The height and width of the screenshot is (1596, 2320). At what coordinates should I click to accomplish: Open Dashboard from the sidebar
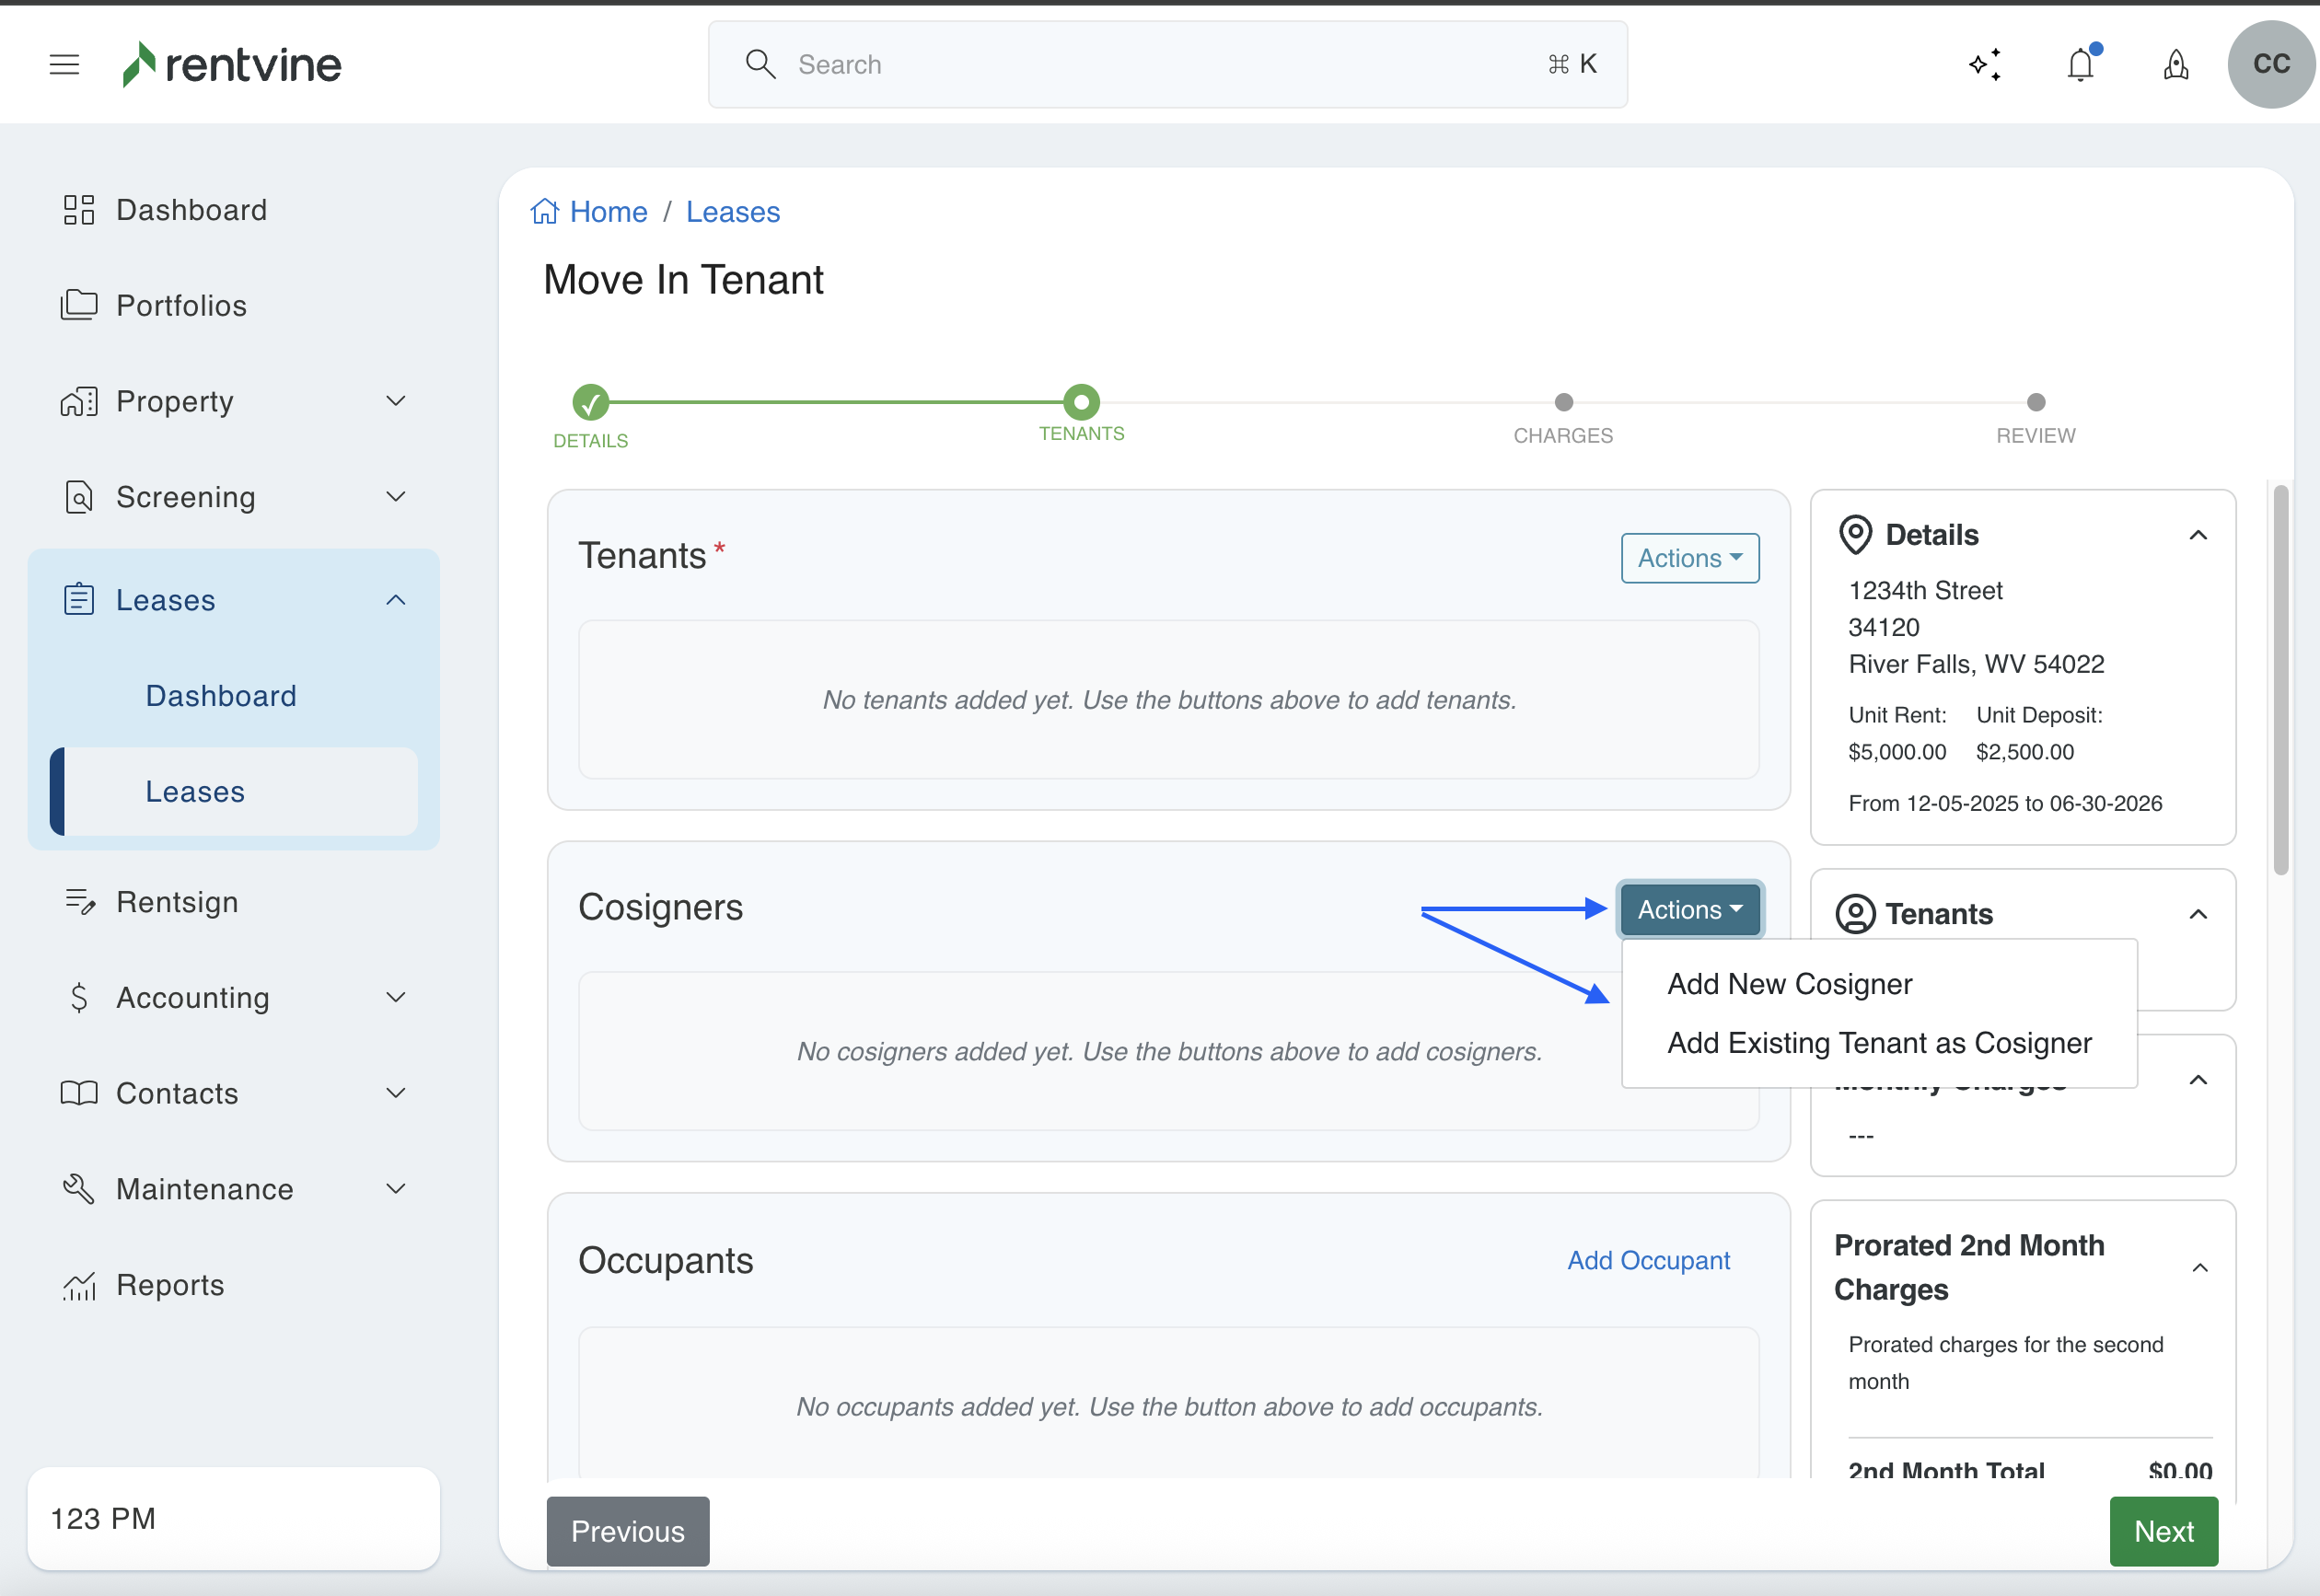pyautogui.click(x=191, y=210)
